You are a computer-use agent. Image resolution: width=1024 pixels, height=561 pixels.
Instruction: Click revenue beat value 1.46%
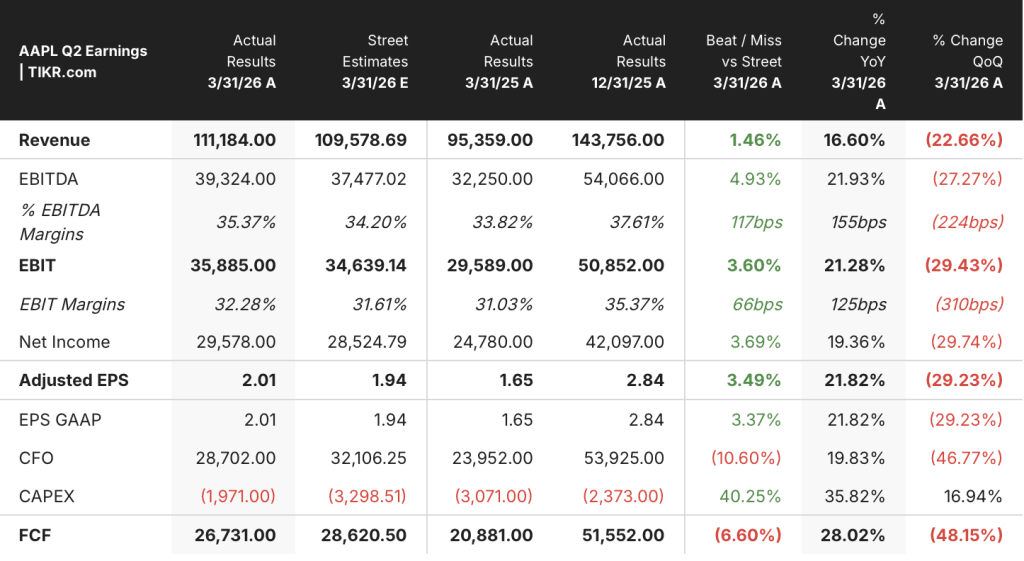coord(755,140)
